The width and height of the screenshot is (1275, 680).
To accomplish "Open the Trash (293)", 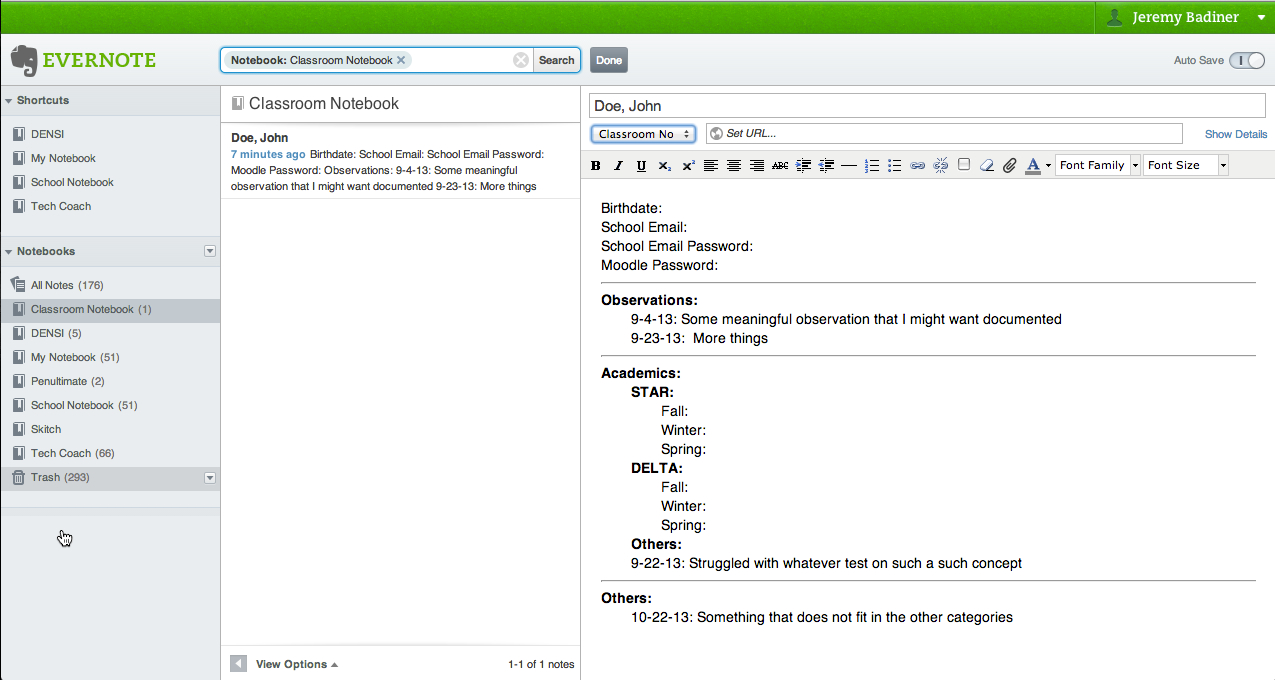I will pyautogui.click(x=110, y=478).
